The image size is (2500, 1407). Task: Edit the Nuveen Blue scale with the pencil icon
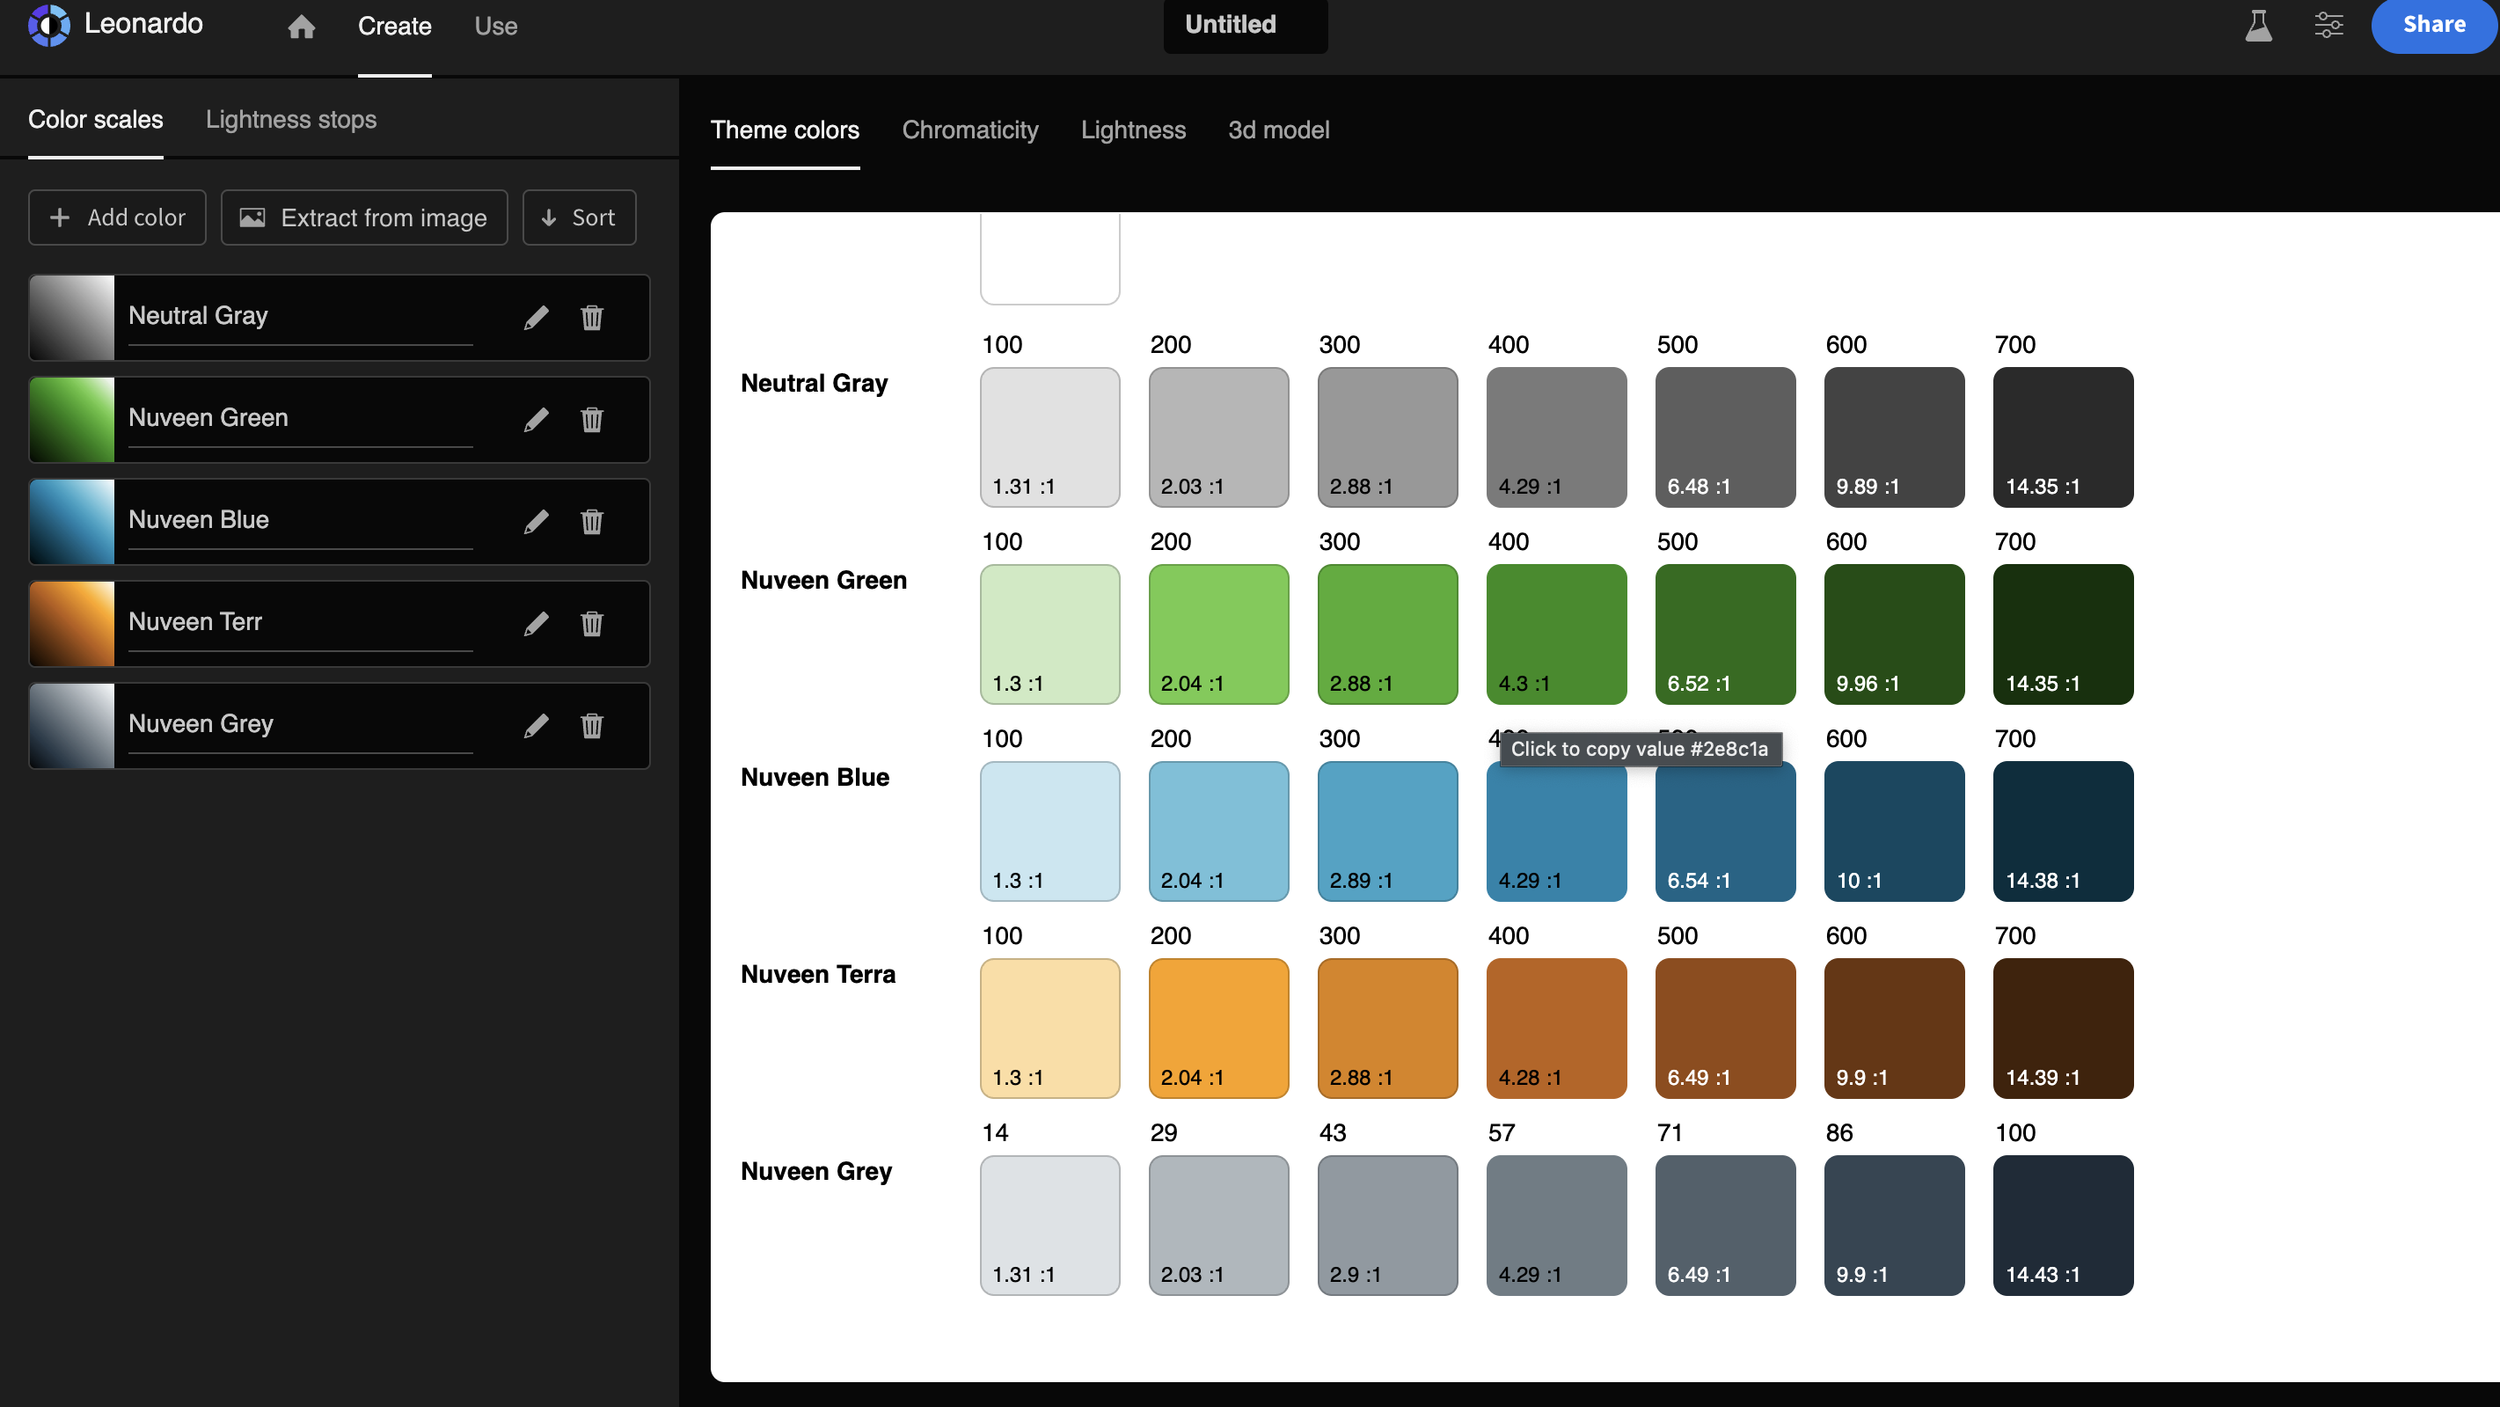pyautogui.click(x=536, y=522)
